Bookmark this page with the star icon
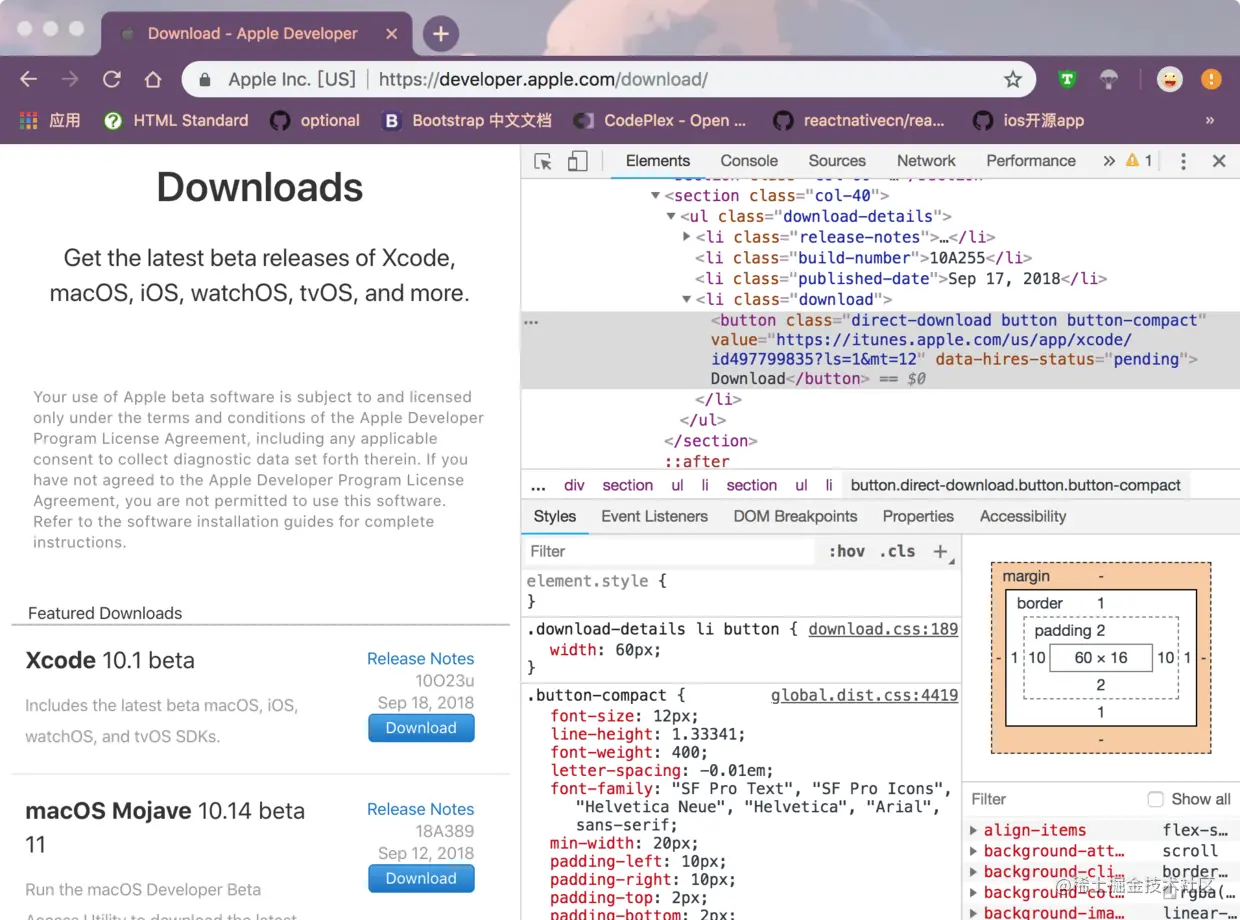The height and width of the screenshot is (920, 1240). 1013,80
